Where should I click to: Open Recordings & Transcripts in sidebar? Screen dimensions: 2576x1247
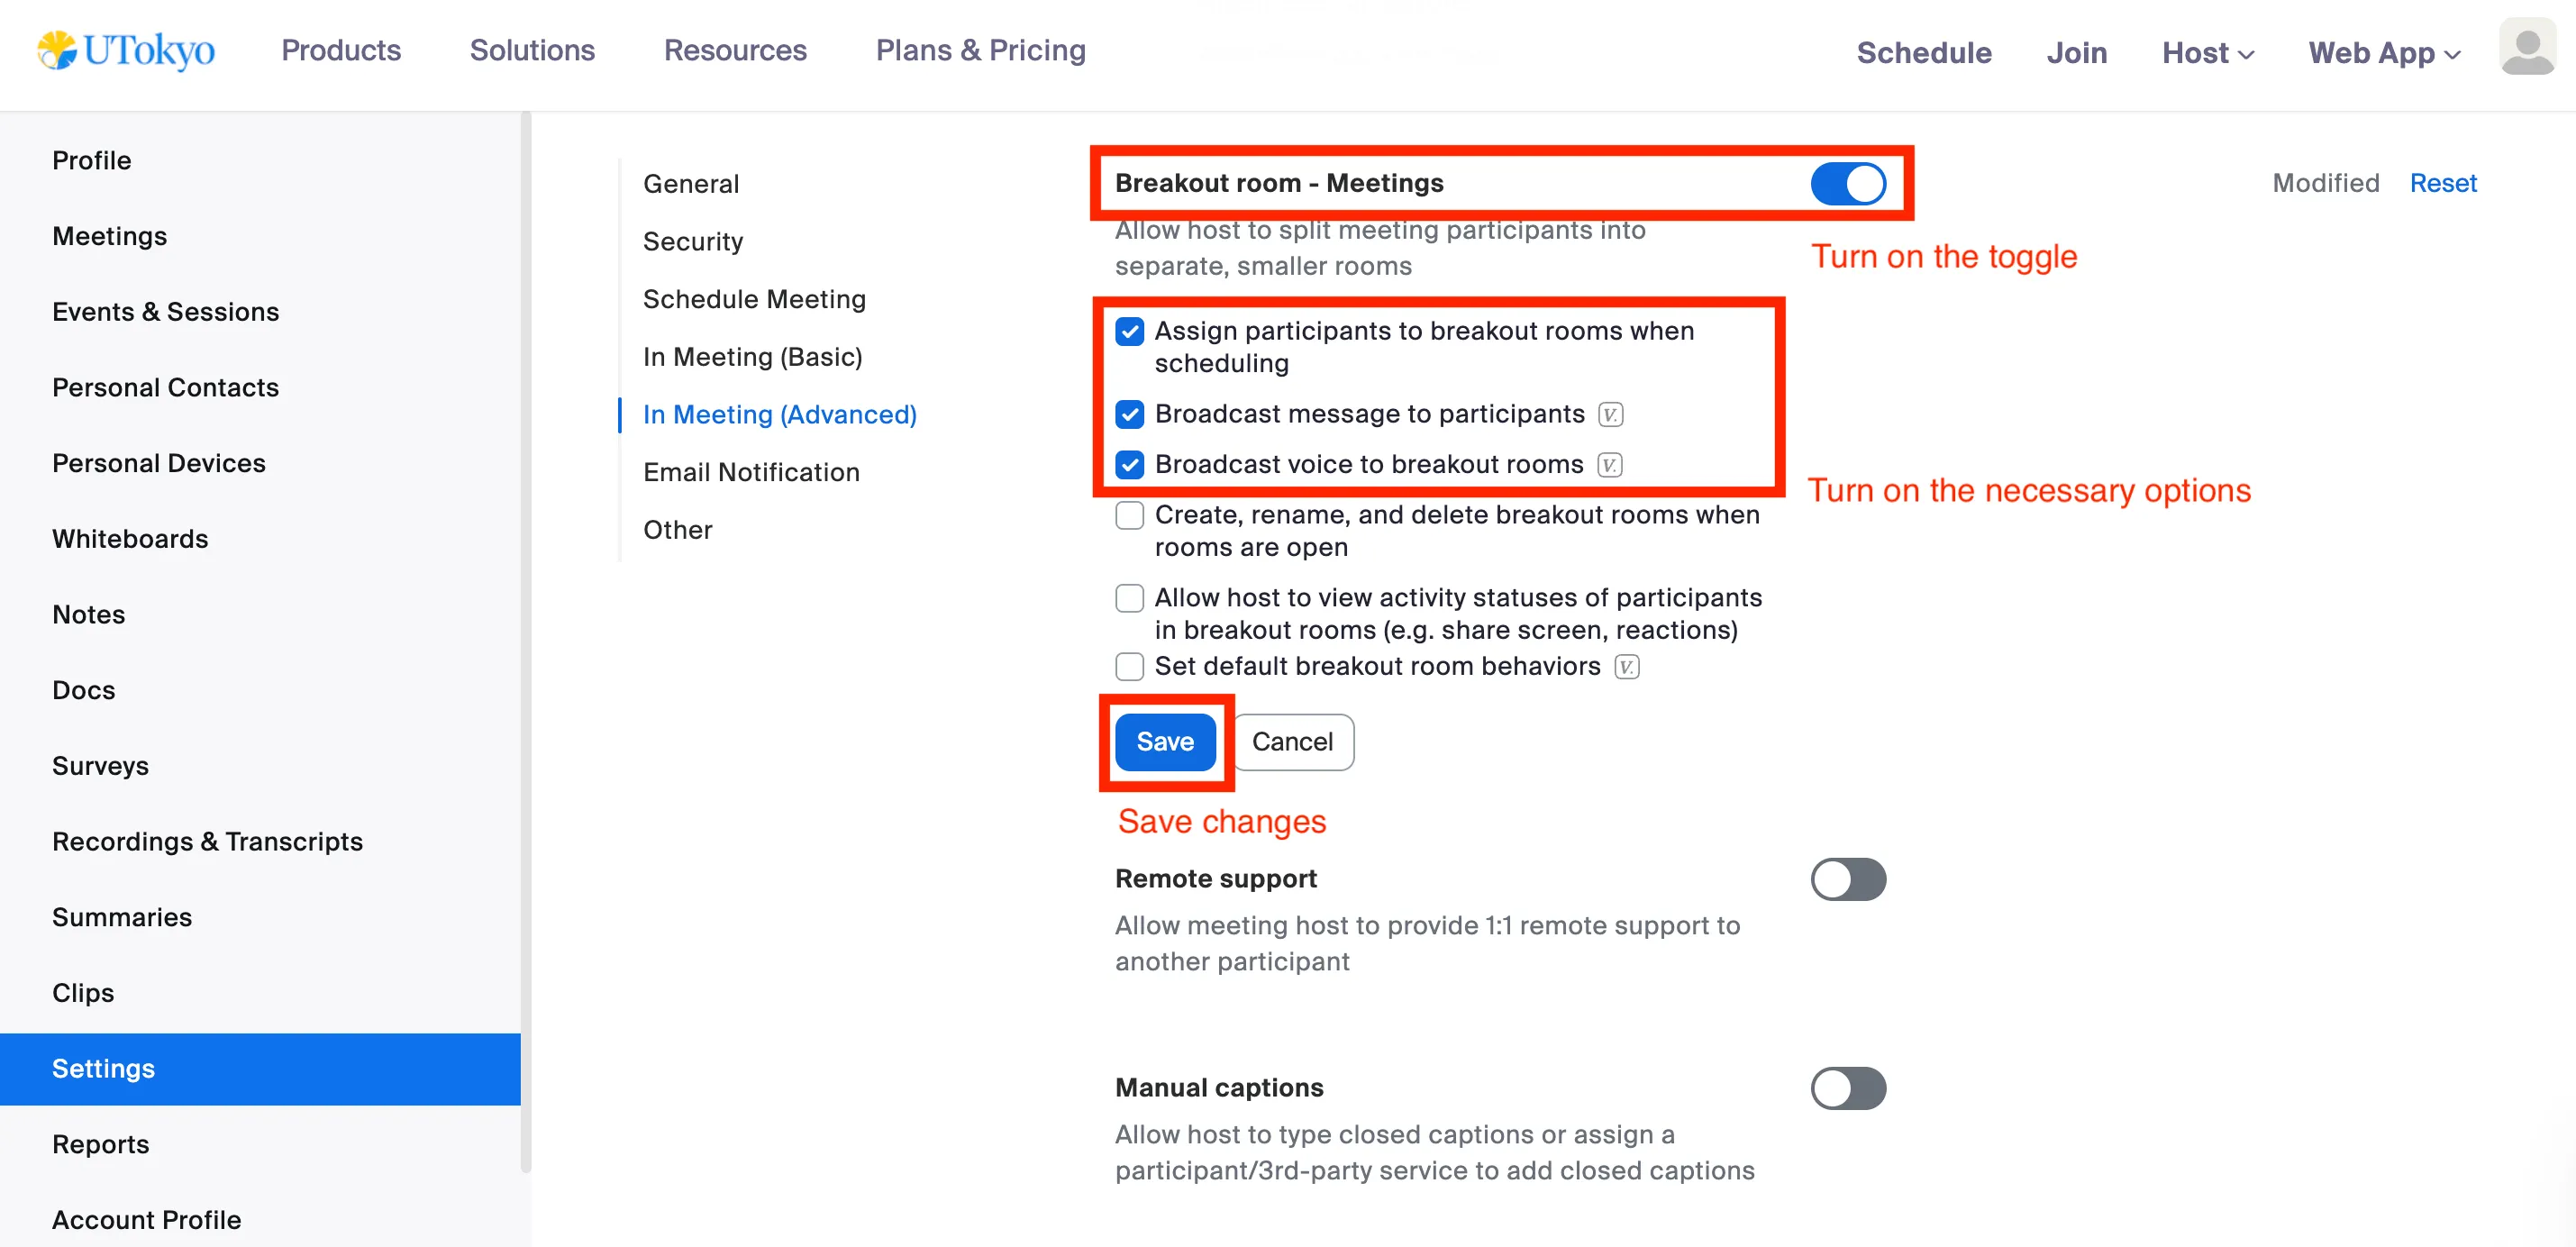coord(207,842)
